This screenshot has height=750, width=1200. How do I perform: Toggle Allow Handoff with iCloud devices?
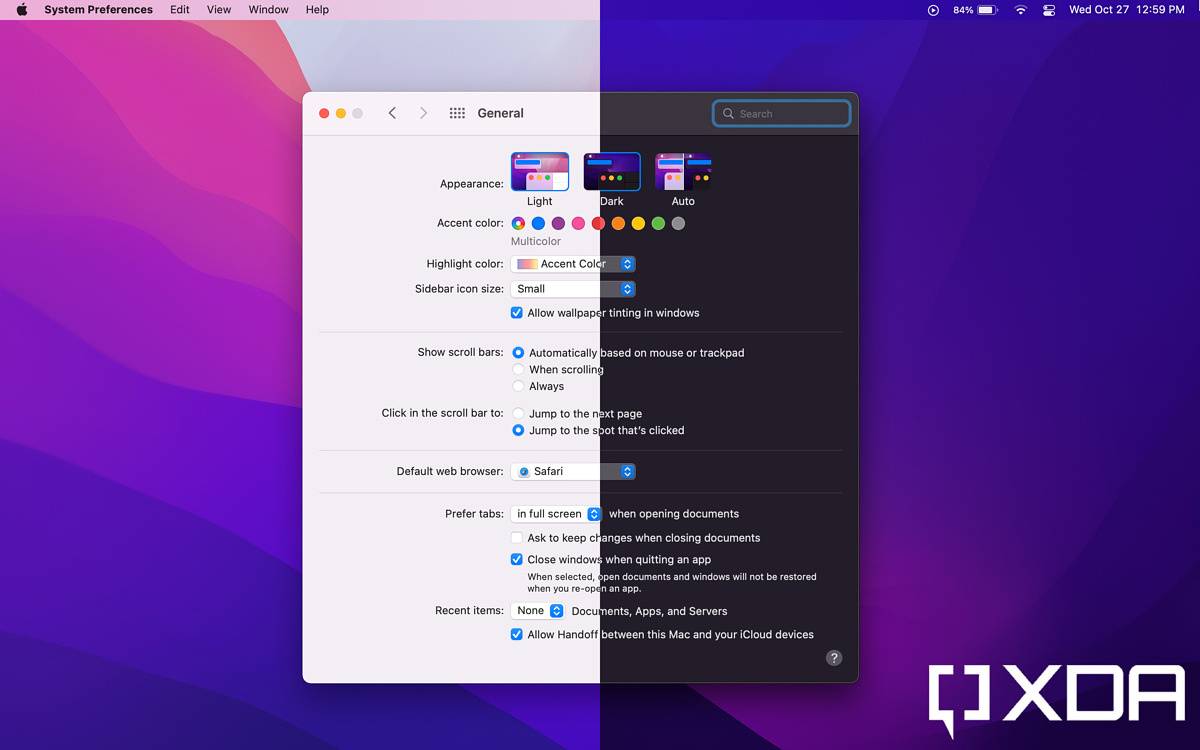pos(517,635)
